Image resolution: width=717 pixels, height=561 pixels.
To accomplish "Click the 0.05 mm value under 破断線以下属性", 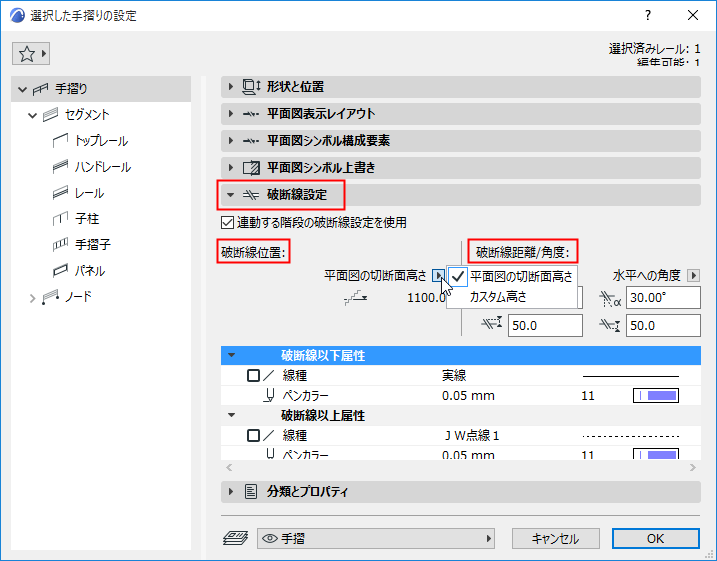I will 468,395.
